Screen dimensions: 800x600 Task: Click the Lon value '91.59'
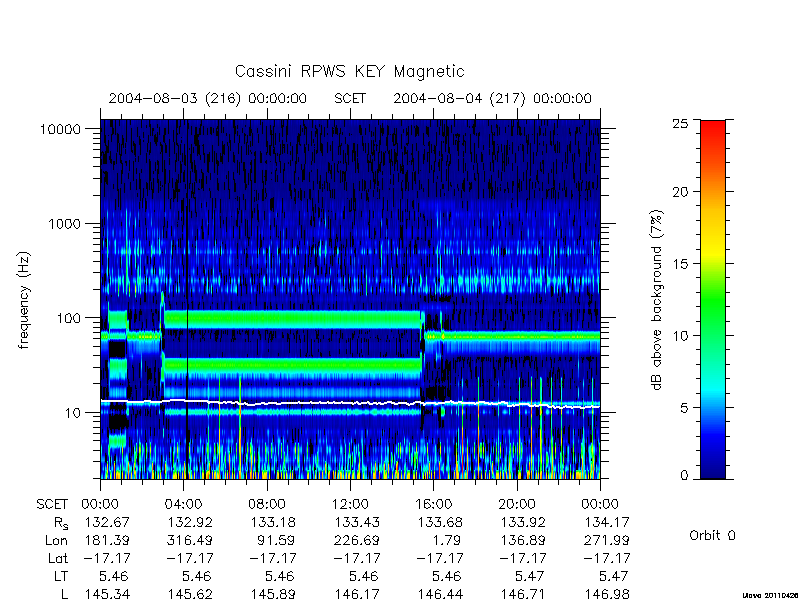pyautogui.click(x=278, y=540)
